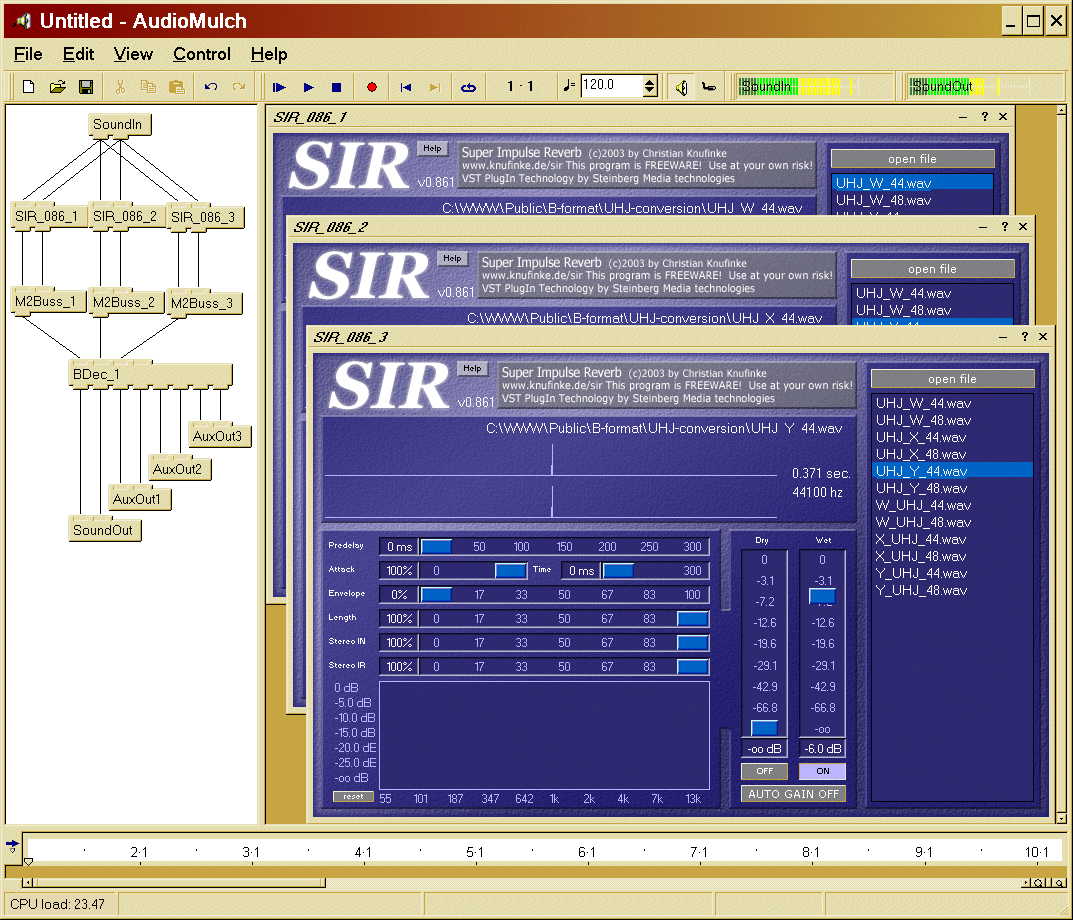Image resolution: width=1073 pixels, height=920 pixels.
Task: Select the AuxOut3 patcher node
Action: tap(218, 436)
